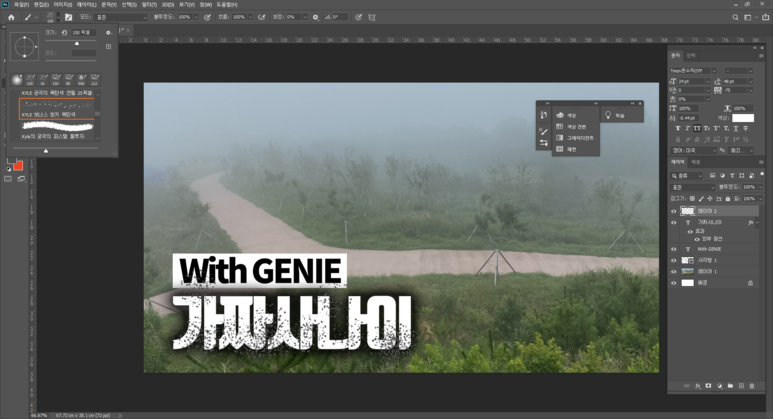Toggle pressure for size icon

[x=358, y=17]
